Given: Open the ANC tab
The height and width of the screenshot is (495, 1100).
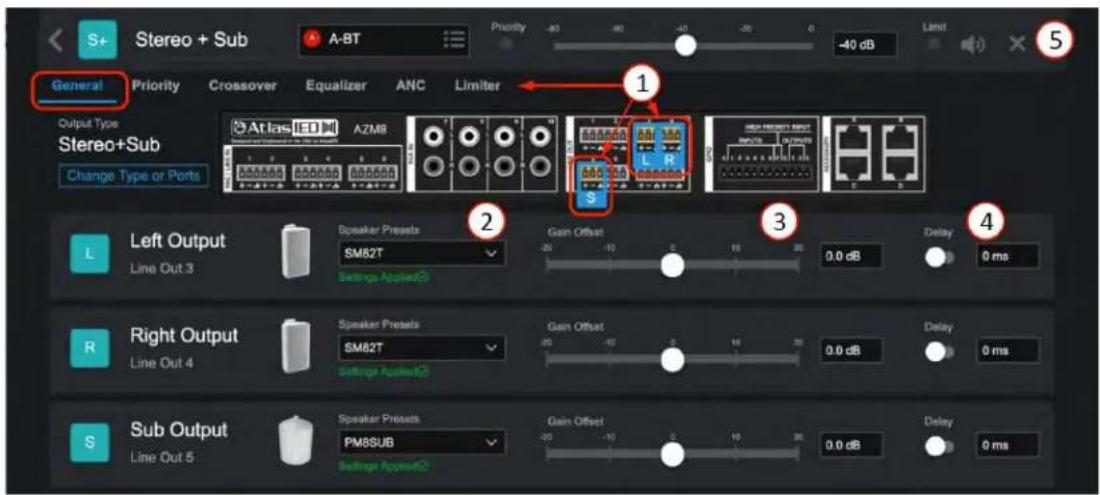Looking at the screenshot, I should click(x=410, y=86).
